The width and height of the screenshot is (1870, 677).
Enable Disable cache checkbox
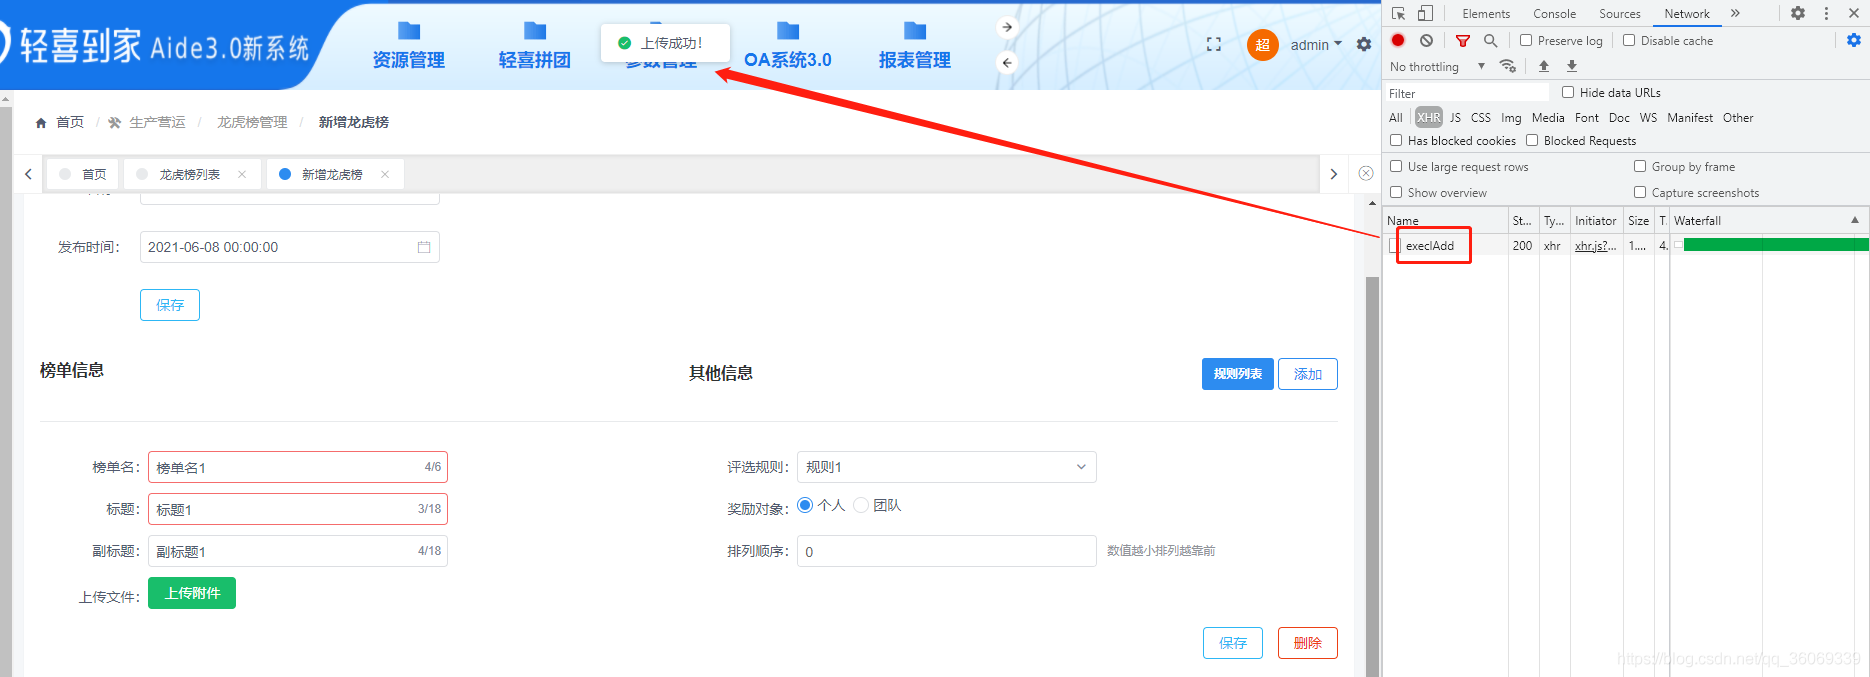click(1629, 40)
